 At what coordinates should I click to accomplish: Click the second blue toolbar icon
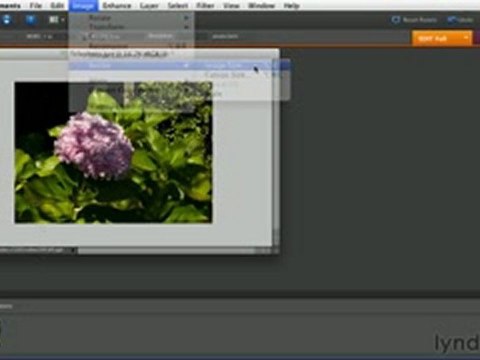(x=31, y=20)
